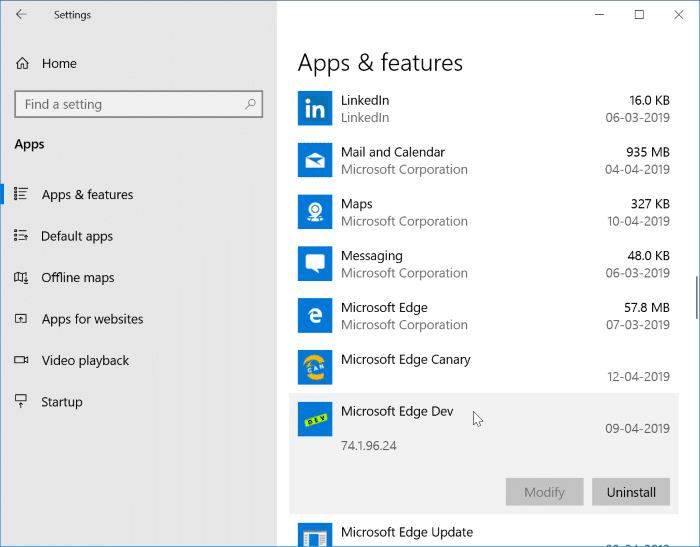Screen dimensions: 700x547
Task: Click the 12-04-2019 install date
Action: click(x=638, y=377)
